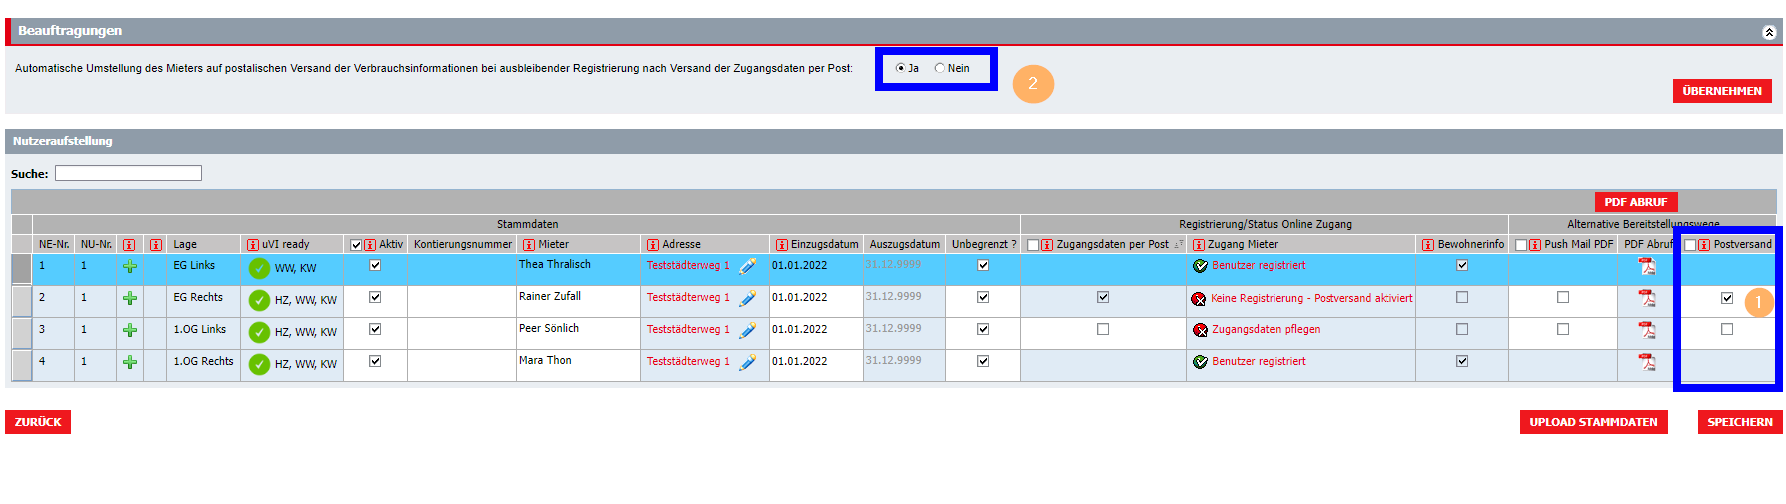This screenshot has width=1786, height=504.
Task: Collapse the Beauftragungen panel
Action: (1768, 32)
